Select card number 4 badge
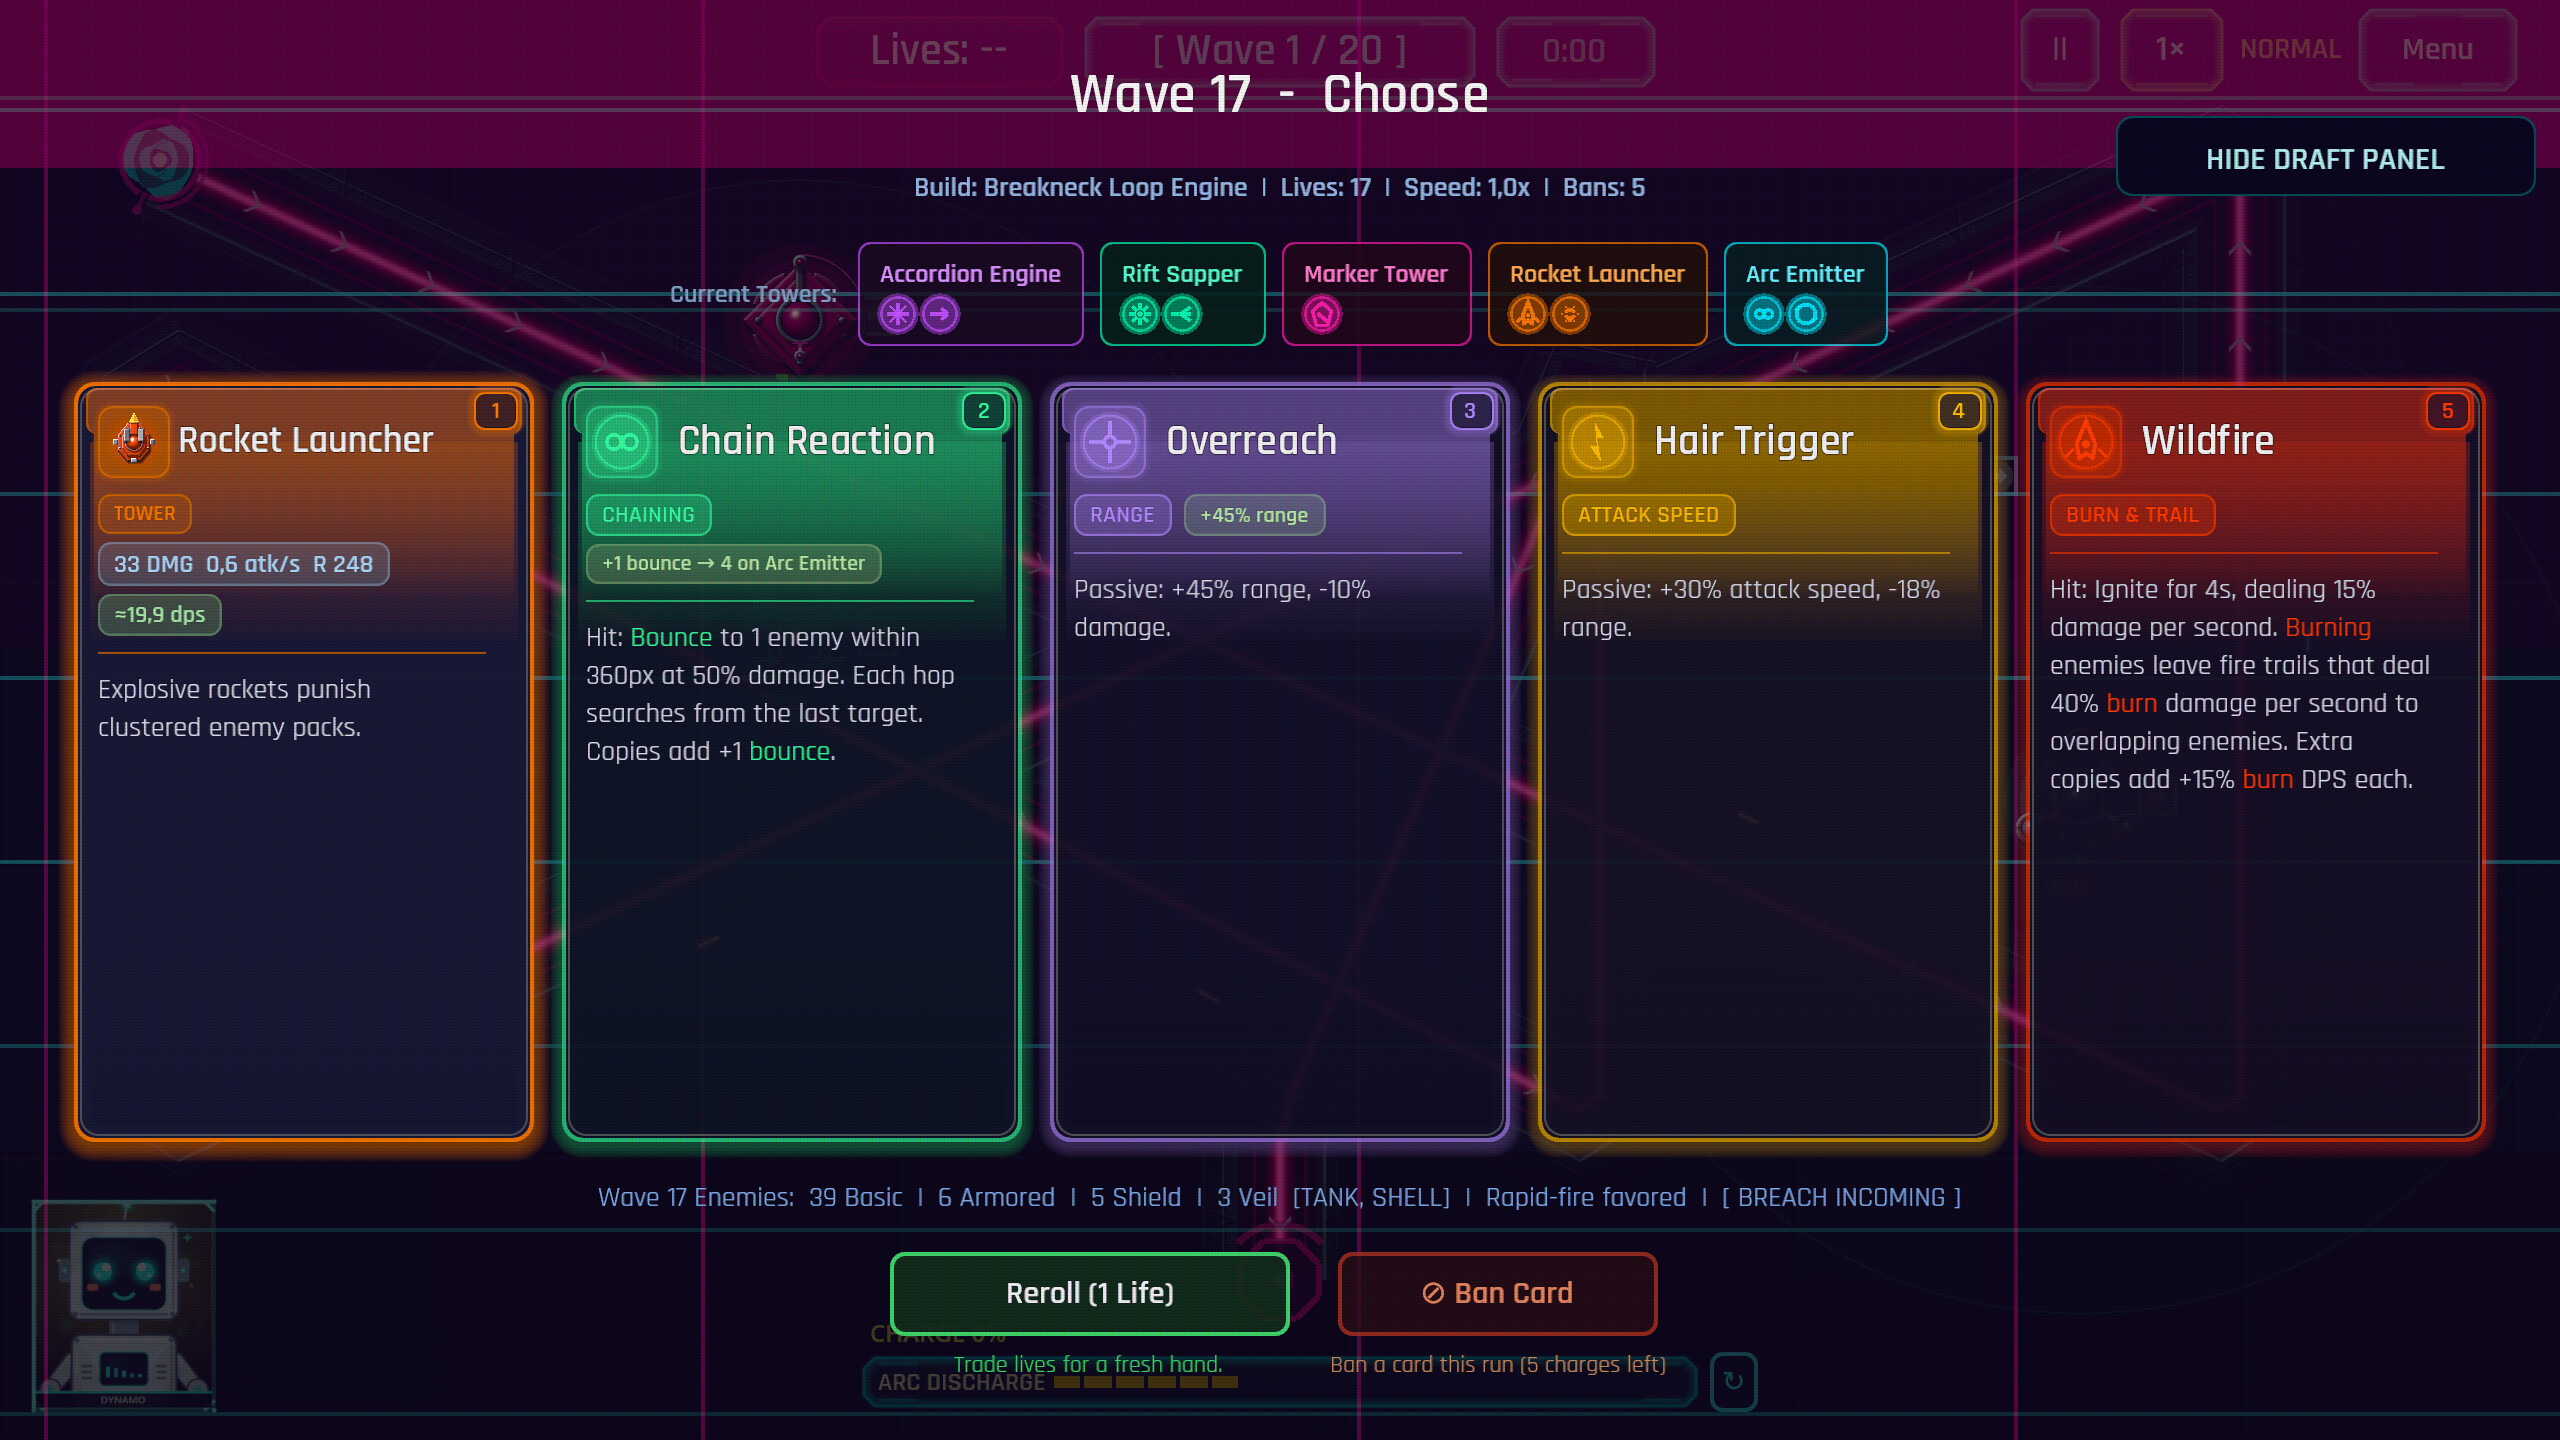The height and width of the screenshot is (1440, 2560). [x=1958, y=411]
